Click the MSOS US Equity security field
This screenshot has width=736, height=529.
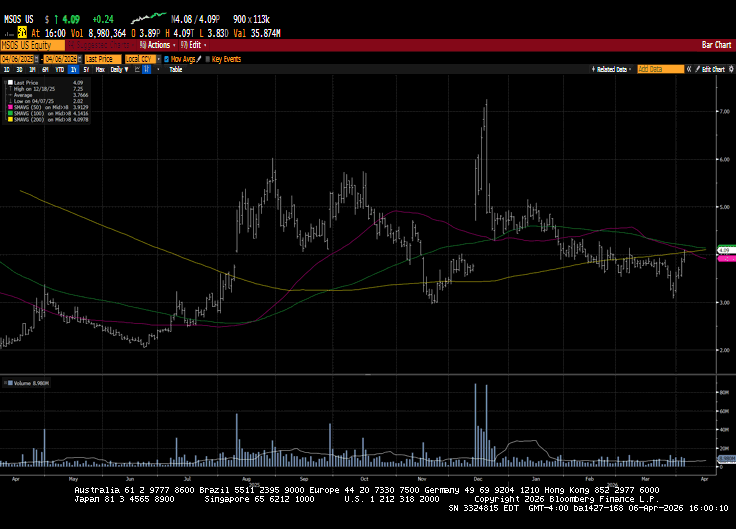point(33,45)
